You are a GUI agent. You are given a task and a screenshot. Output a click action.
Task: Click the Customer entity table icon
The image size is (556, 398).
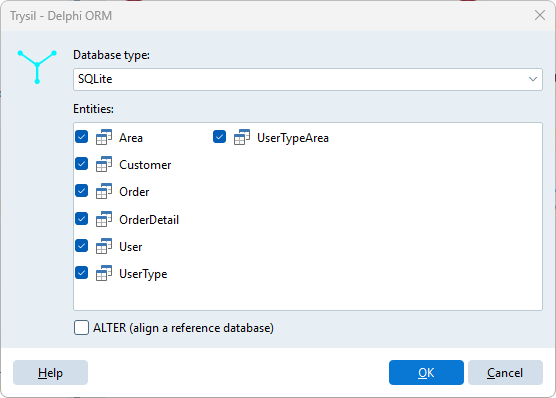coord(104,164)
